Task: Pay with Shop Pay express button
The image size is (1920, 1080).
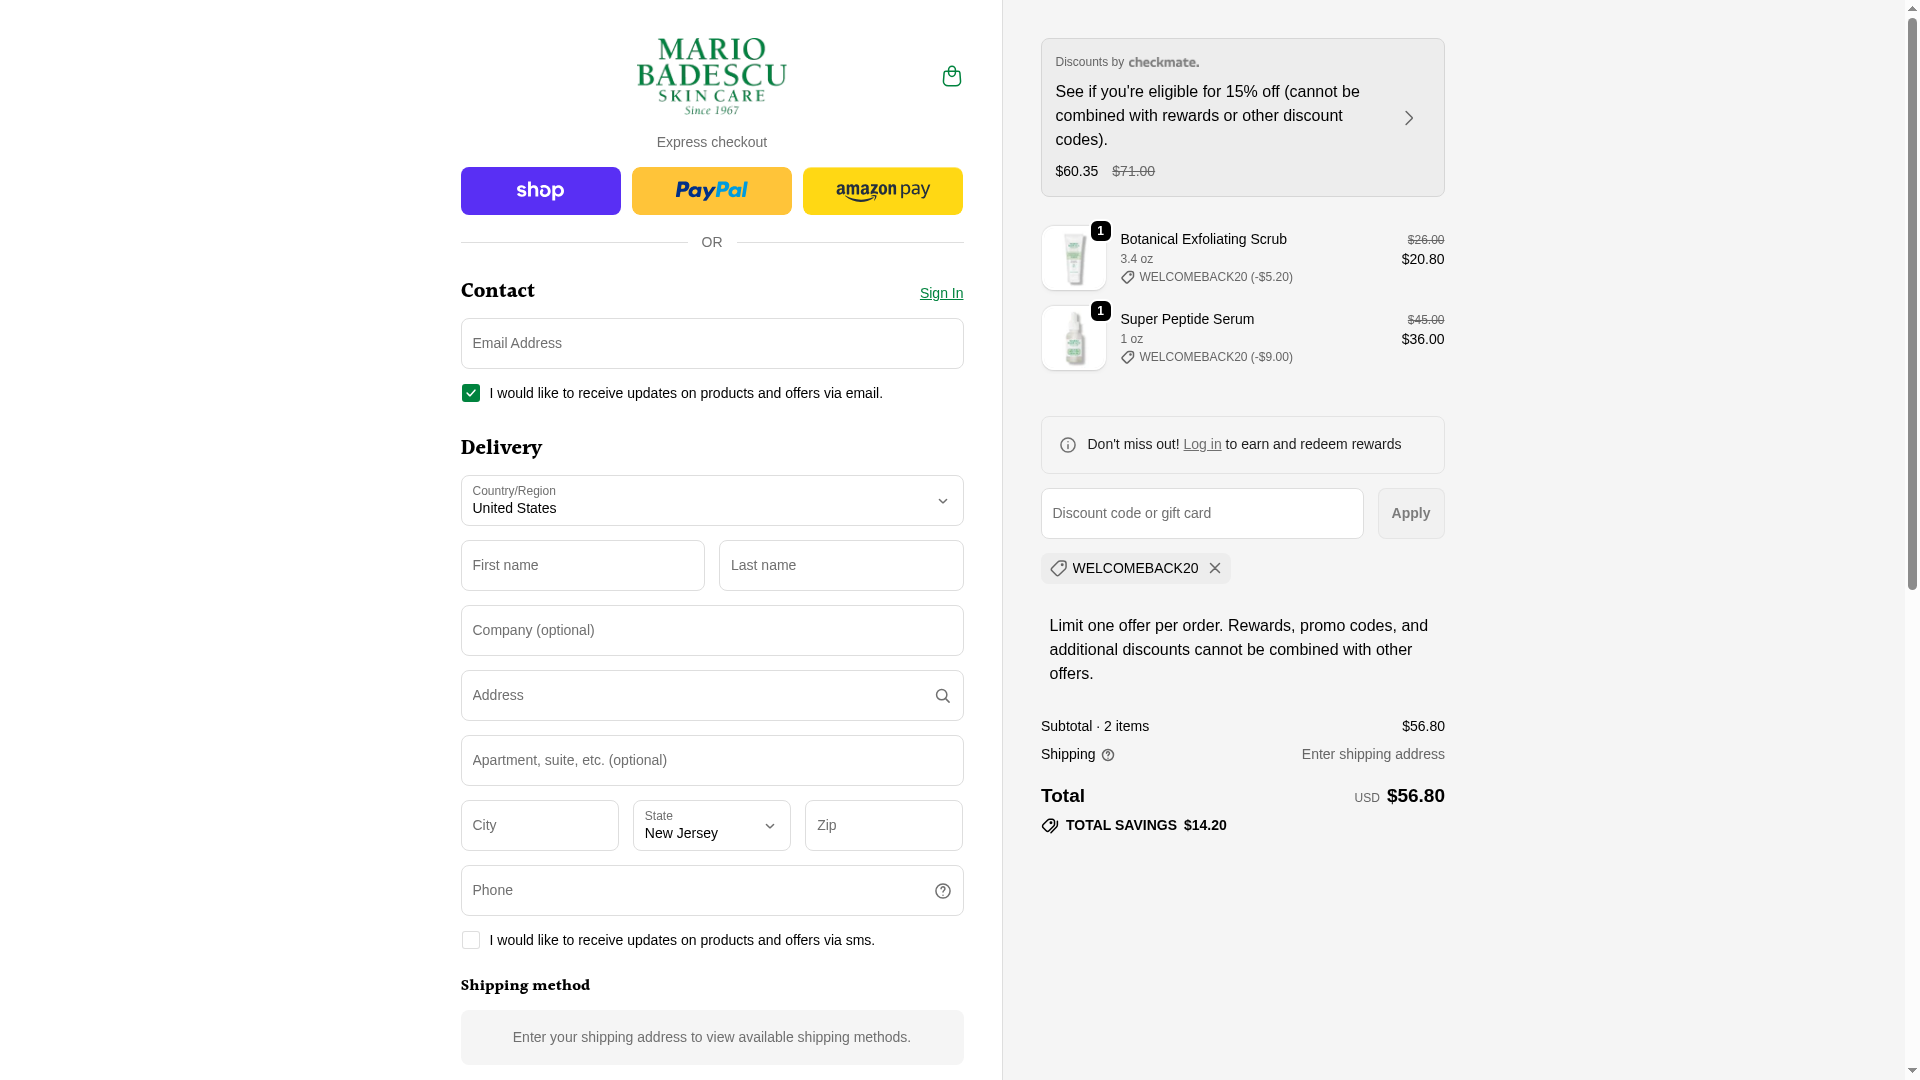Action: pyautogui.click(x=540, y=191)
